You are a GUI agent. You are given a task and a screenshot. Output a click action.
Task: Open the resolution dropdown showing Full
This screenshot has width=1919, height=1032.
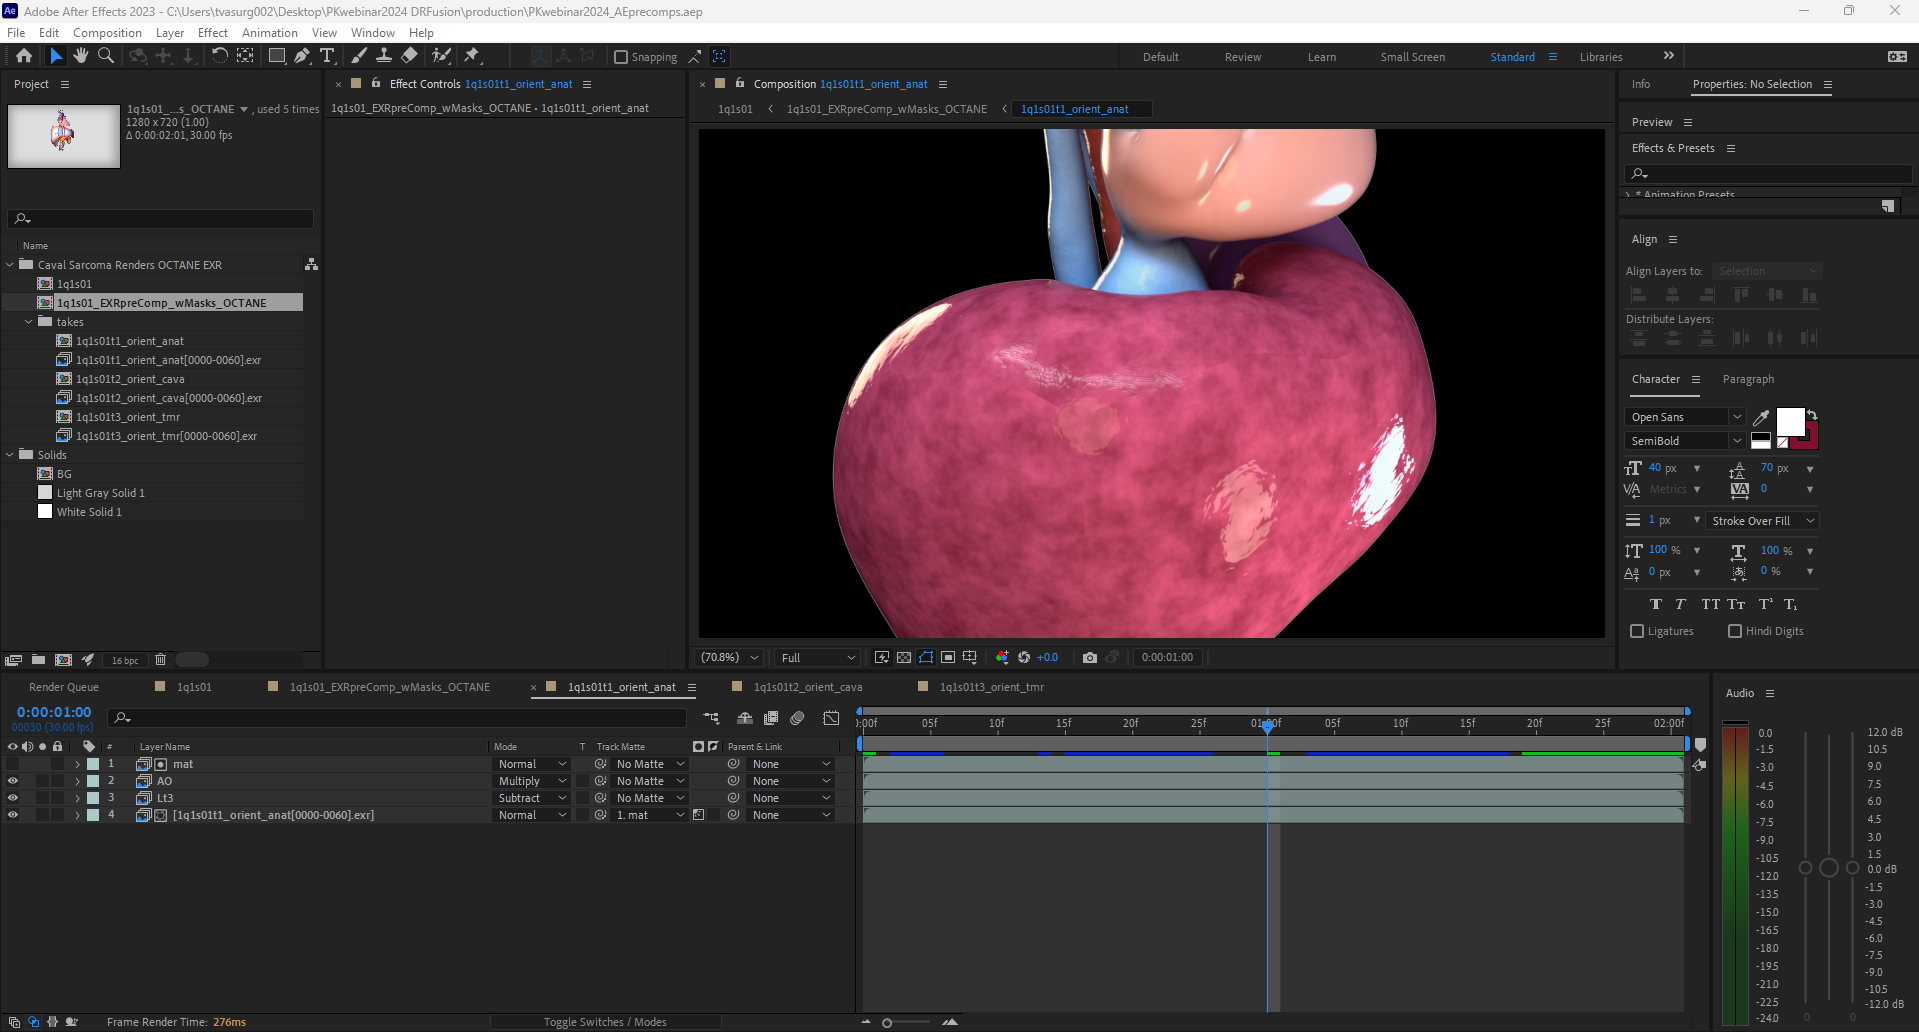pos(818,657)
